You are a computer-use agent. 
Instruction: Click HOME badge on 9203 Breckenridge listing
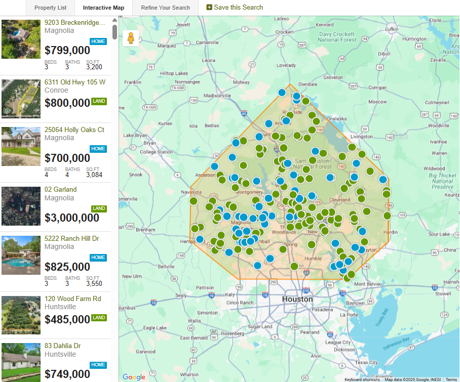pyautogui.click(x=98, y=41)
